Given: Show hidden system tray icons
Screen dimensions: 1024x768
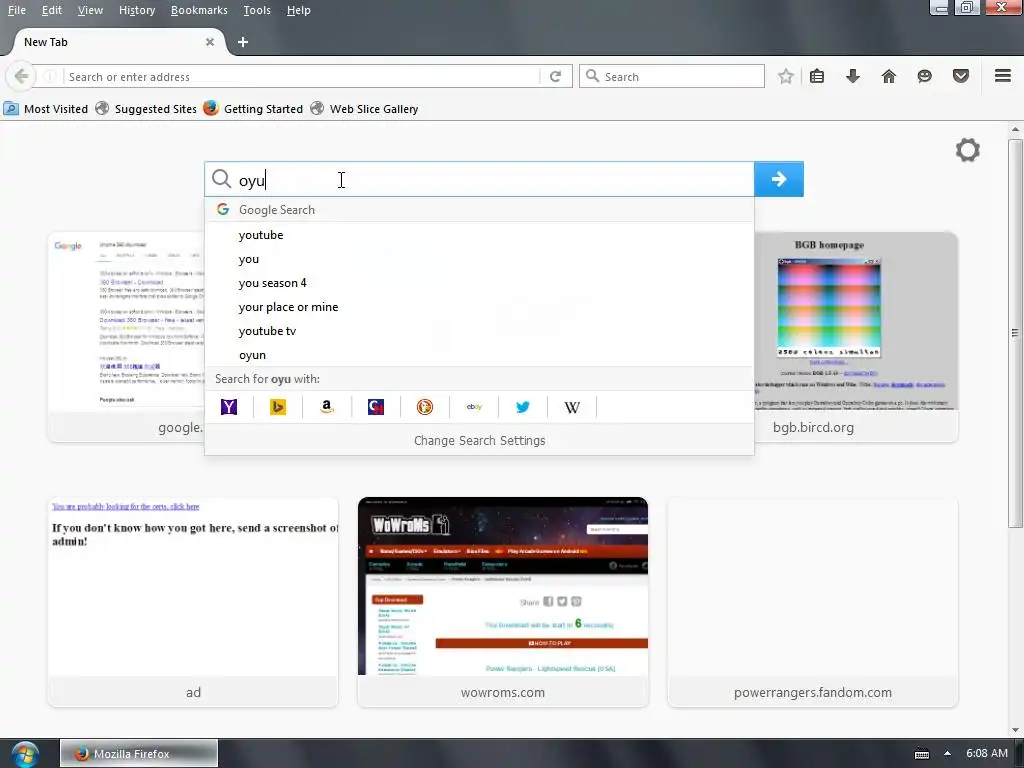Looking at the screenshot, I should tap(947, 753).
